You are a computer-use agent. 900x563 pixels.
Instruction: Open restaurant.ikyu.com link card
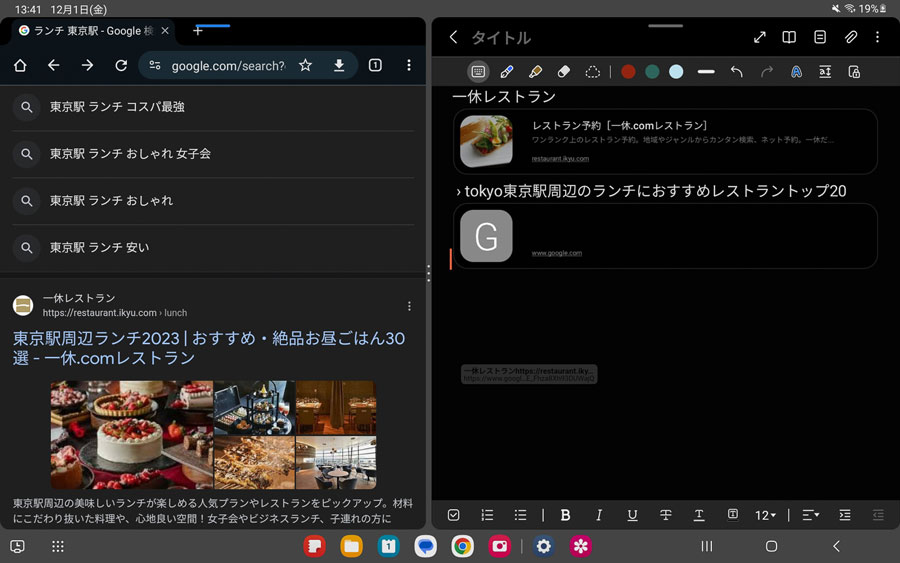pos(665,141)
